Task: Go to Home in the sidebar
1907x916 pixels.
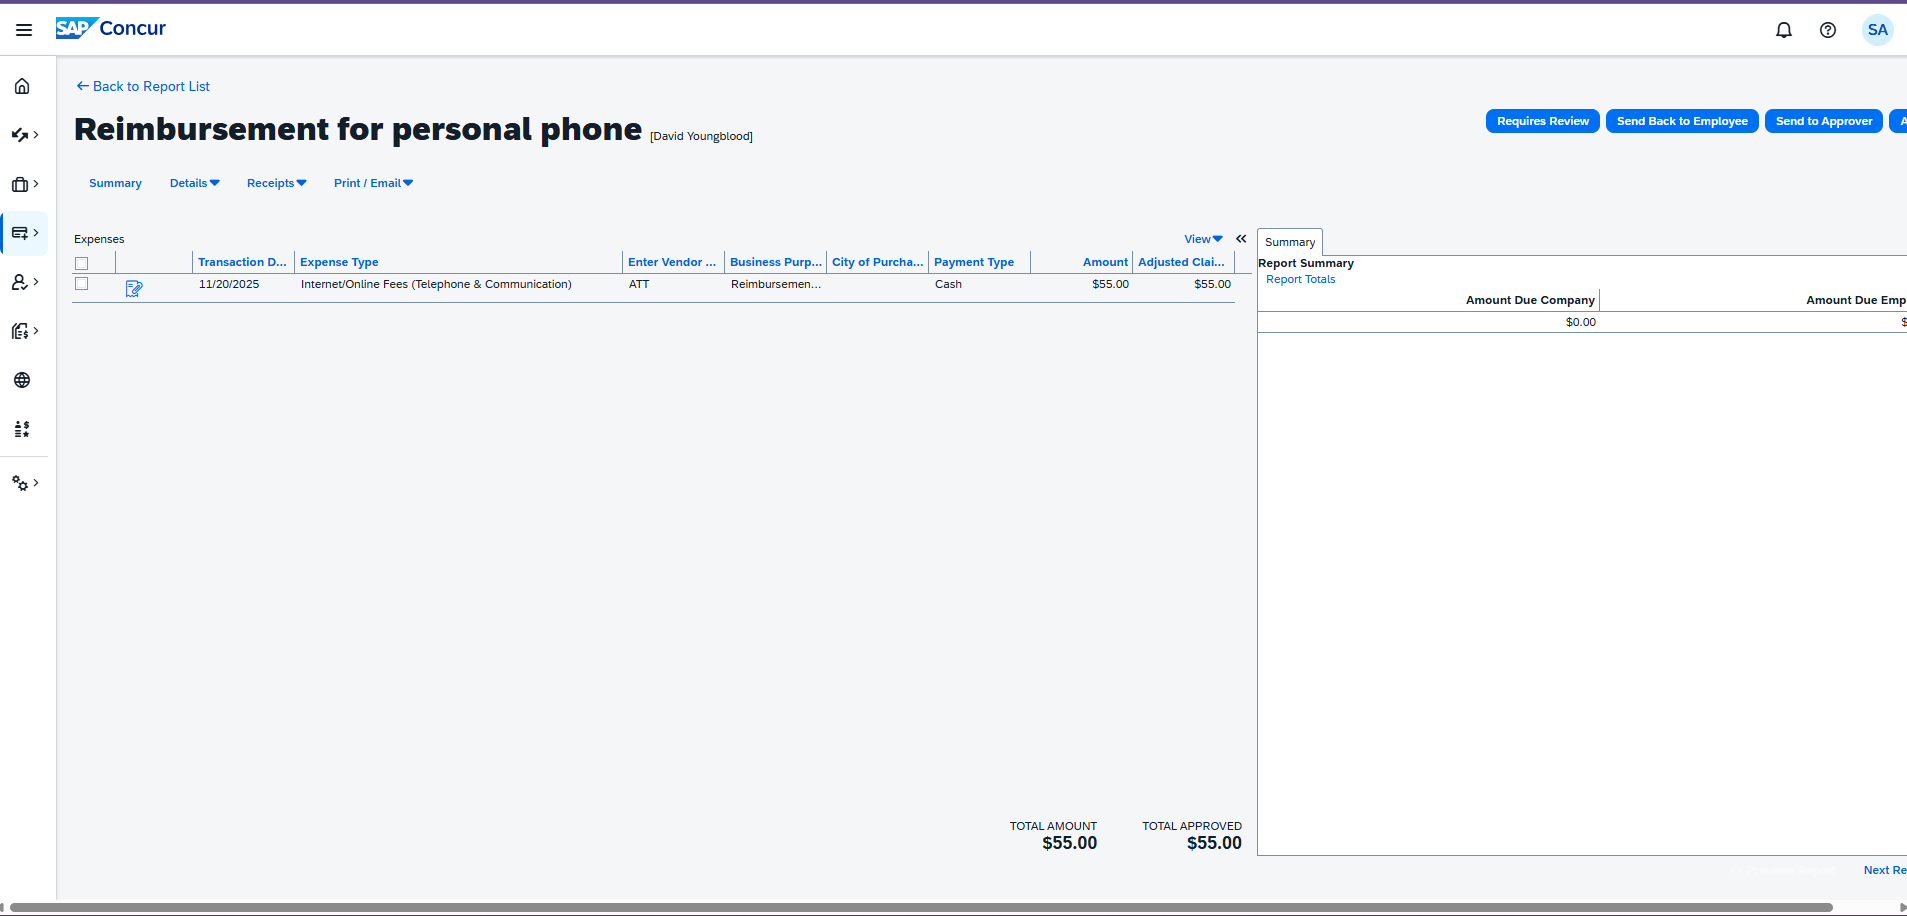Action: tap(22, 86)
